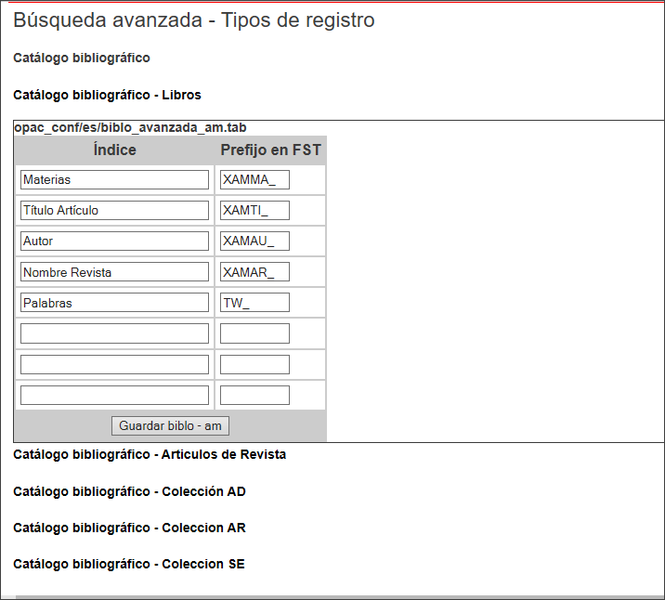The height and width of the screenshot is (600, 665).
Task: Click the first empty Prefijo en FST field
Action: point(255,334)
